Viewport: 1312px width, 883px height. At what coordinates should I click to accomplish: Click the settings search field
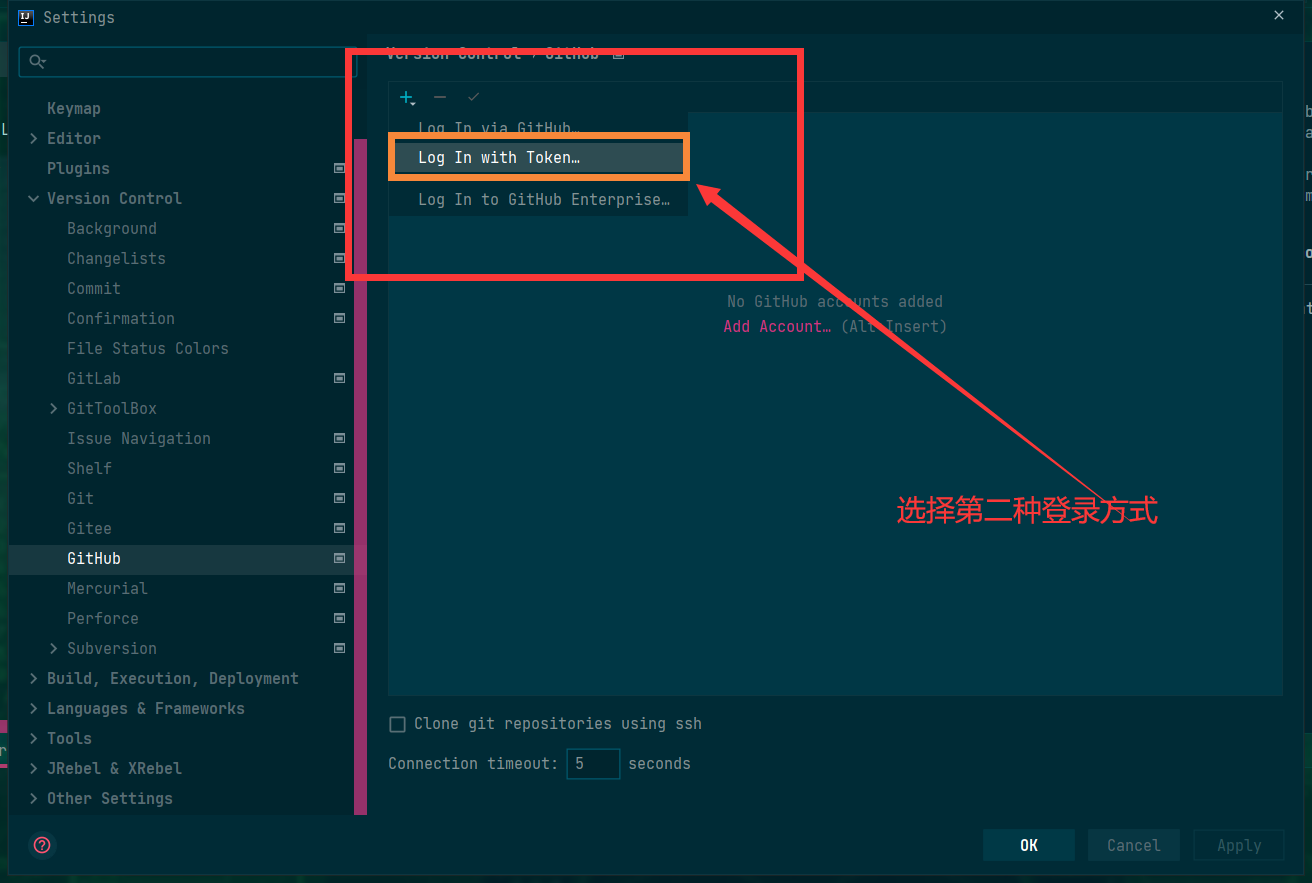tap(187, 62)
